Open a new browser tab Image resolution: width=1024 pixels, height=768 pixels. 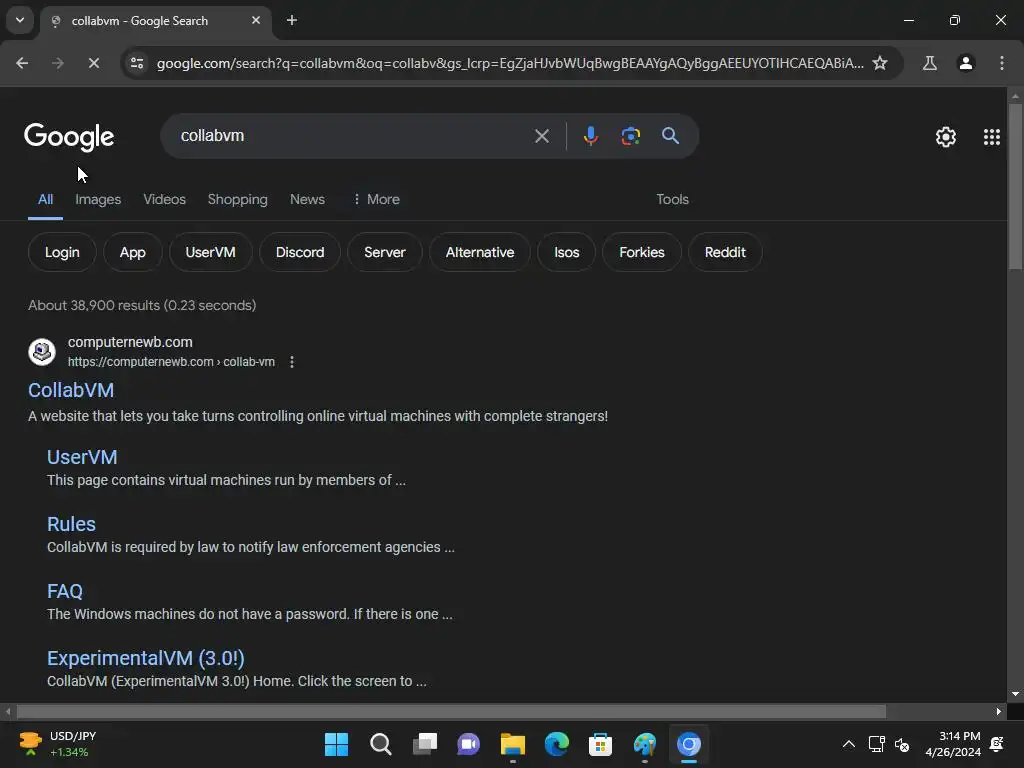[x=292, y=20]
